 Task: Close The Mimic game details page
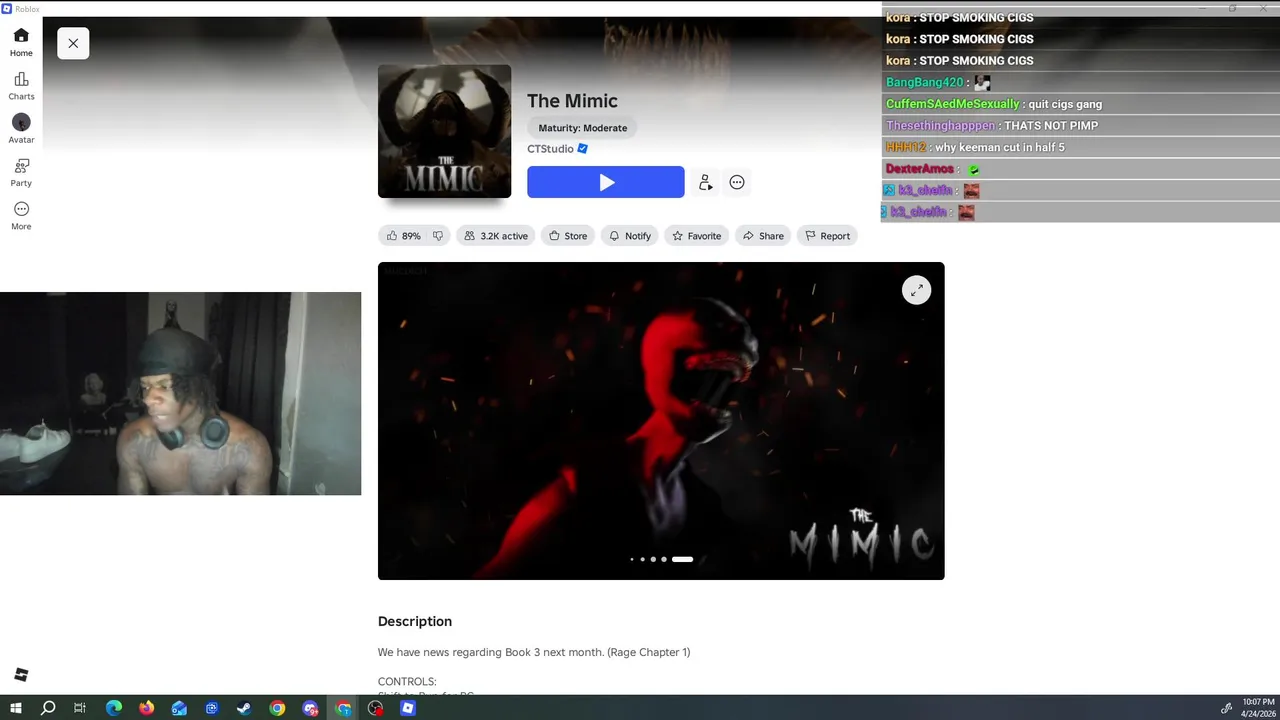coord(73,43)
